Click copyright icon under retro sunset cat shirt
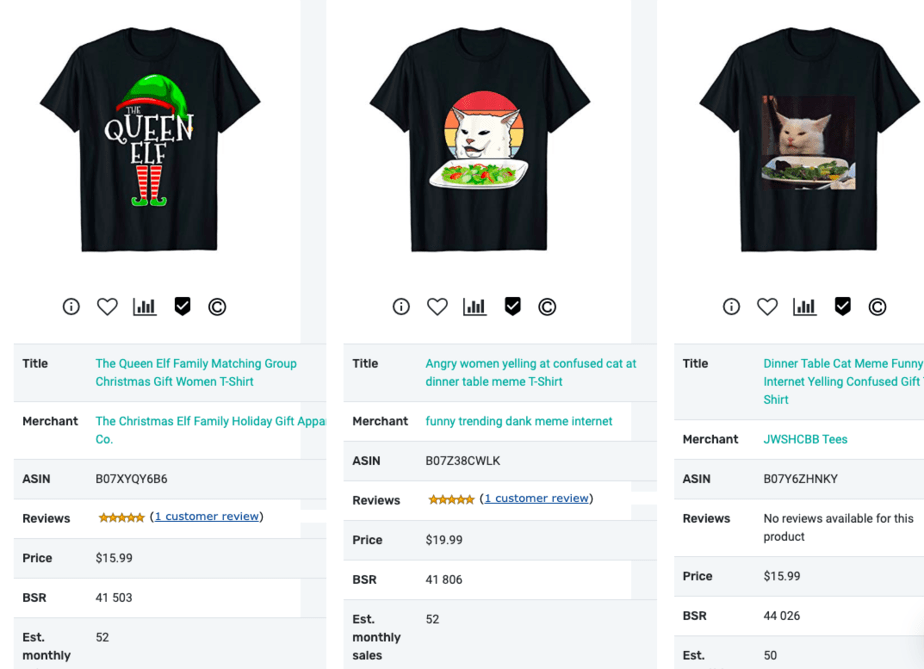Viewport: 924px width, 669px height. (547, 307)
